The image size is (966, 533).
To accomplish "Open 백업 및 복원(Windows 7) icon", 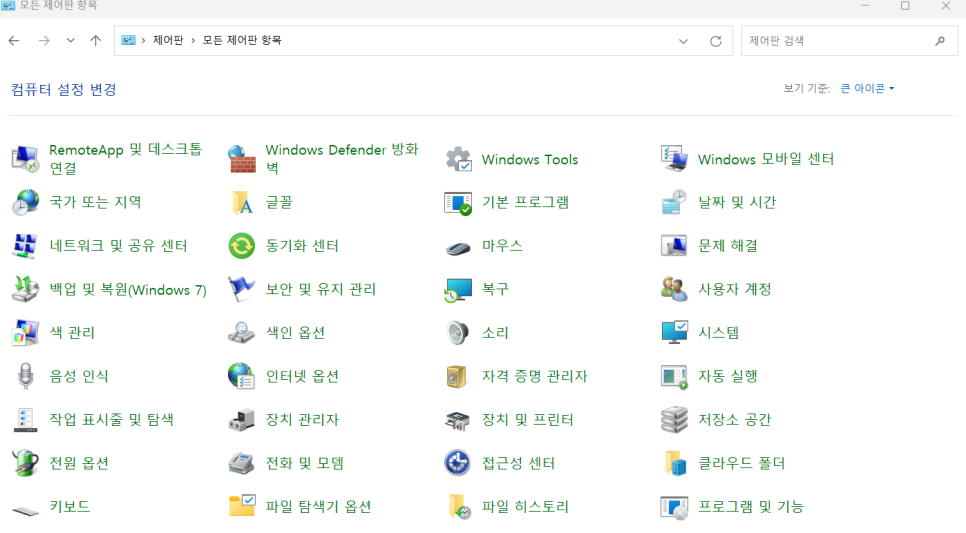I will (x=25, y=289).
